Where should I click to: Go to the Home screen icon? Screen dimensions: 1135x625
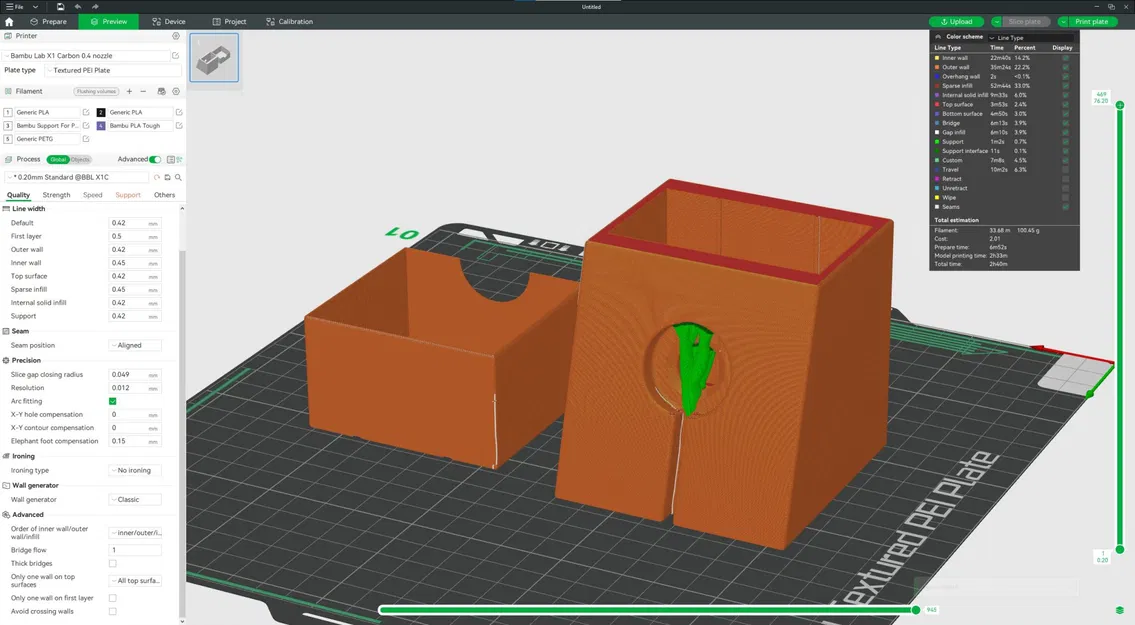(x=9, y=22)
